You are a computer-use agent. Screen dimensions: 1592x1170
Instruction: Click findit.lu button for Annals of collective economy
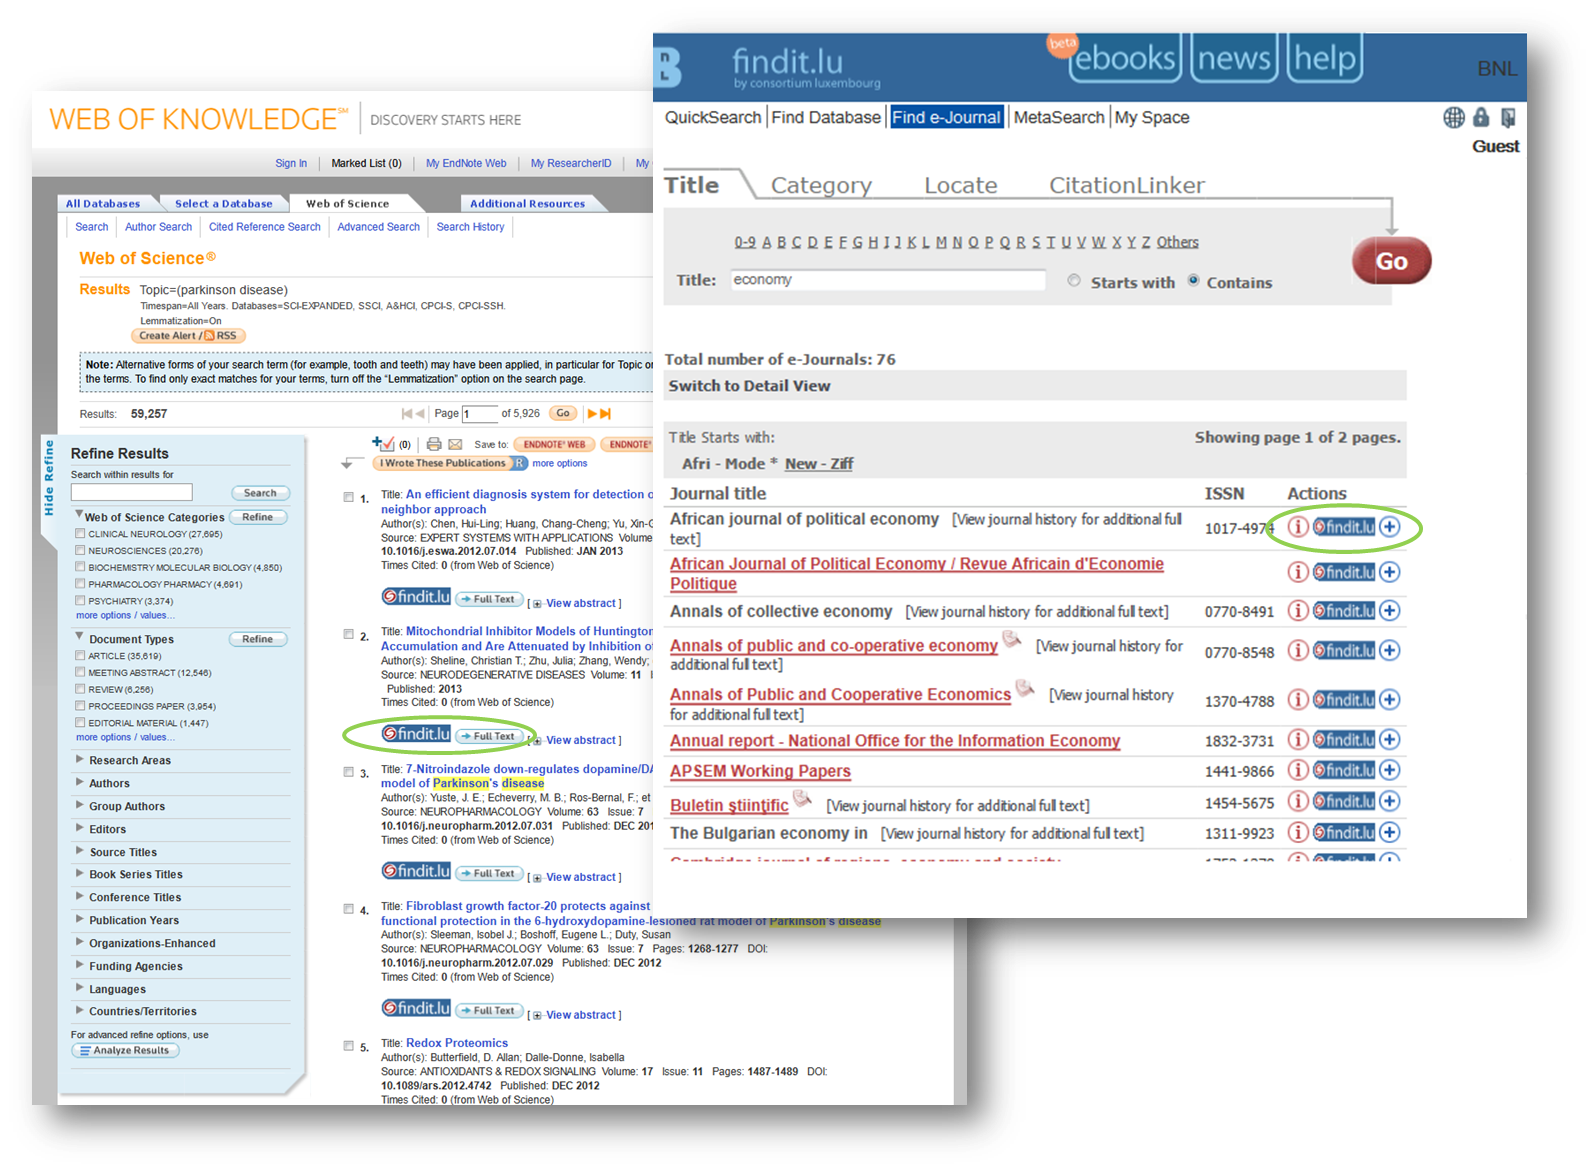point(1344,611)
